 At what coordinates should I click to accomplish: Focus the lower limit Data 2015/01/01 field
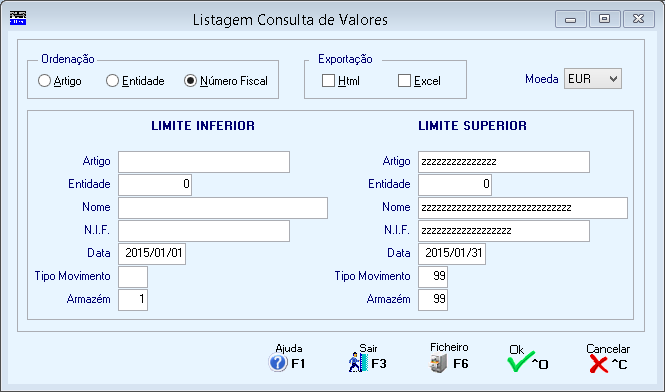pyautogui.click(x=152, y=254)
